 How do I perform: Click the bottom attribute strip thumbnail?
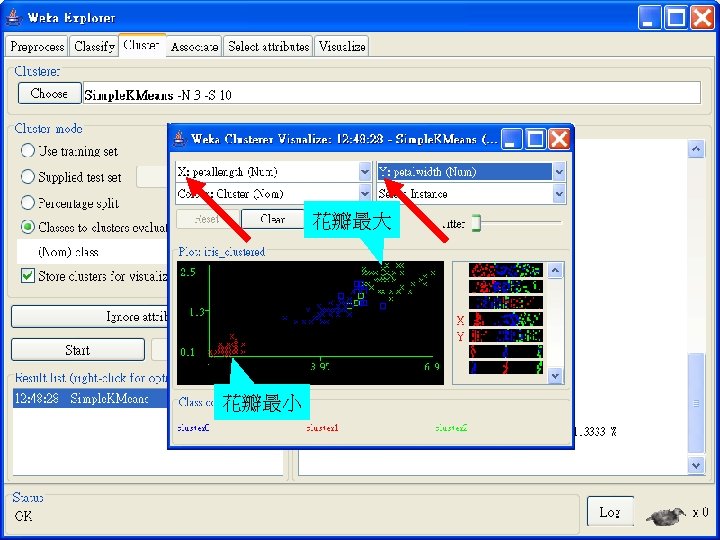tap(506, 368)
